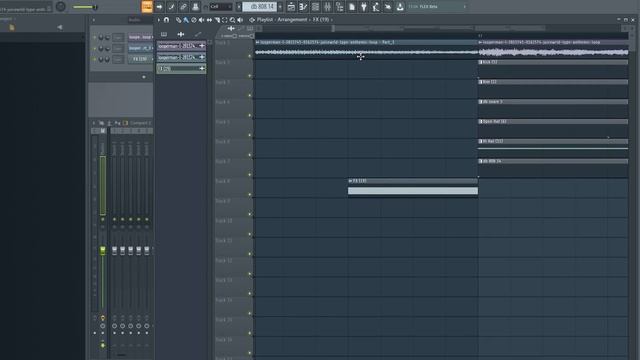Show the Channel rack from the top toolbar
This screenshot has width=640, height=360.
coord(316,7)
